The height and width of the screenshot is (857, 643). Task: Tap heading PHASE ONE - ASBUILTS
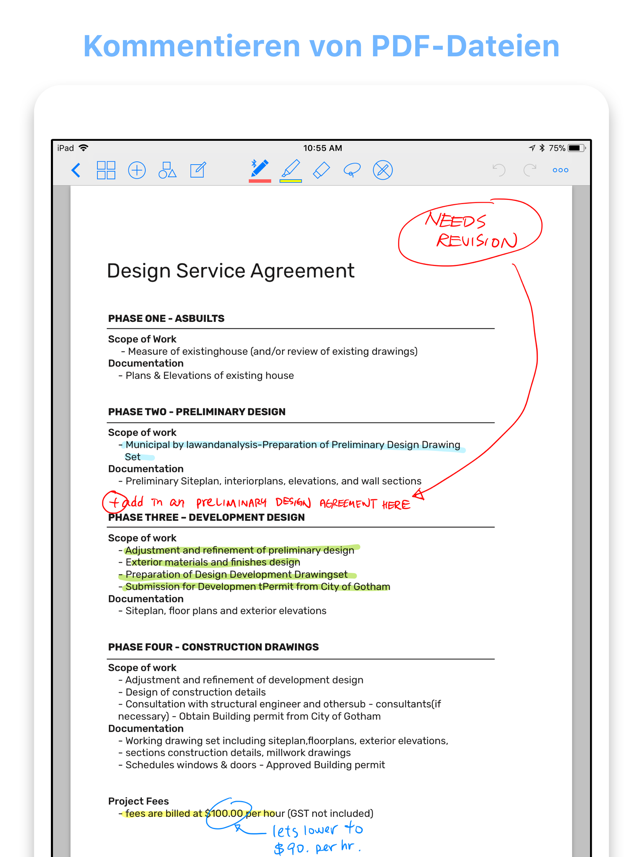point(166,319)
